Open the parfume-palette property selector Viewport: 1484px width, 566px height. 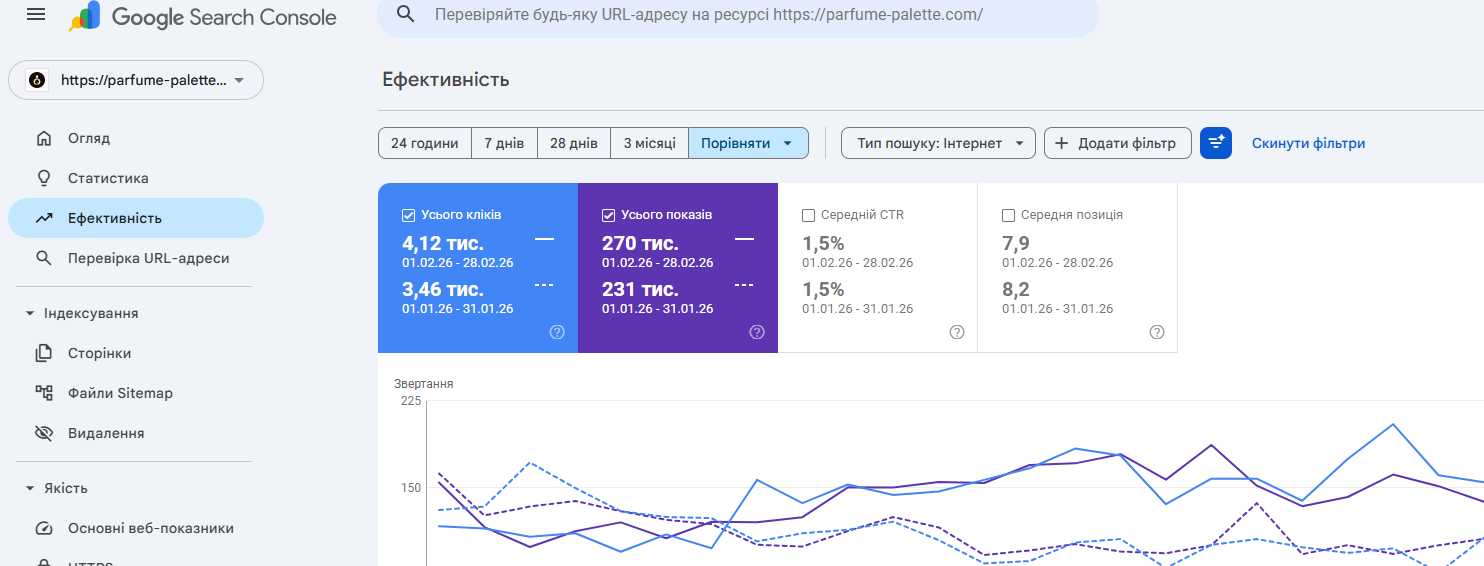click(136, 80)
